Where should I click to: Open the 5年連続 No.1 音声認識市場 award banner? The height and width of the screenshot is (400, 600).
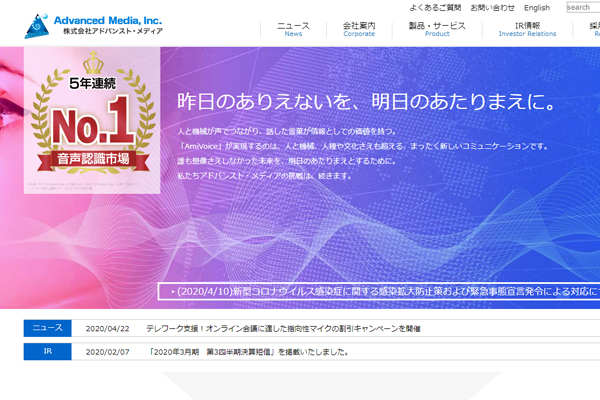pos(92,120)
